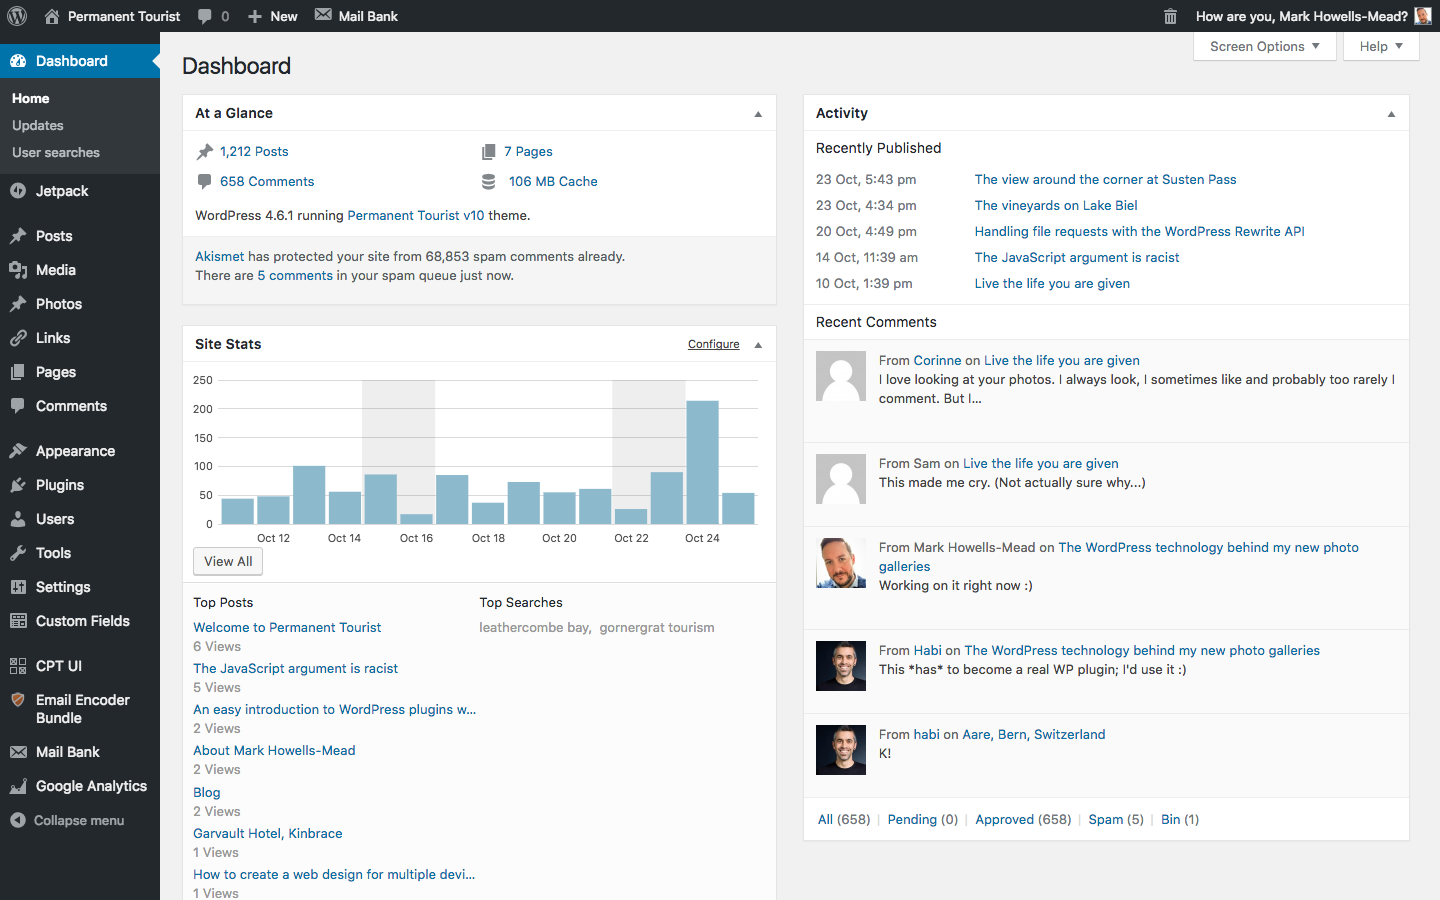Collapse the Activity panel
The width and height of the screenshot is (1440, 900).
click(1391, 114)
